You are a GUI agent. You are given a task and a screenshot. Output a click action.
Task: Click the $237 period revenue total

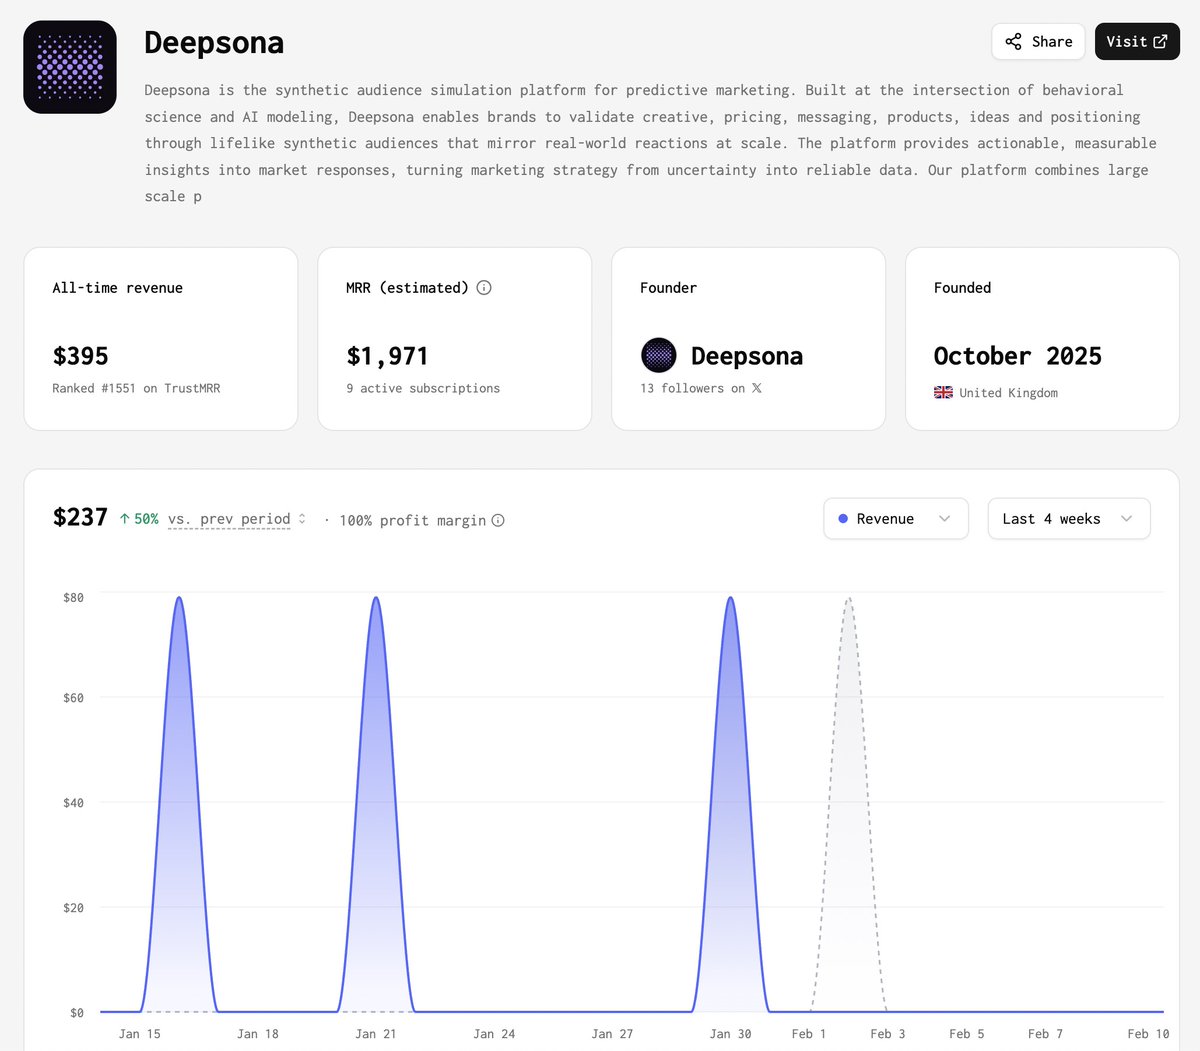tap(80, 517)
